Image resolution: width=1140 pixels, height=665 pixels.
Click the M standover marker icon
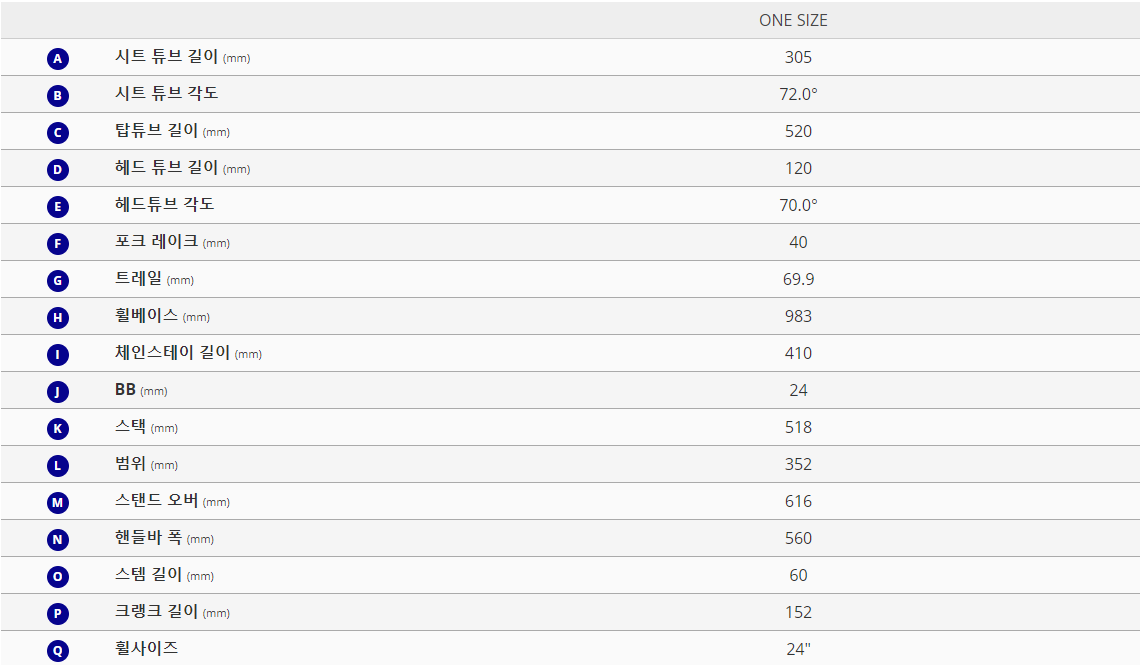(x=58, y=503)
